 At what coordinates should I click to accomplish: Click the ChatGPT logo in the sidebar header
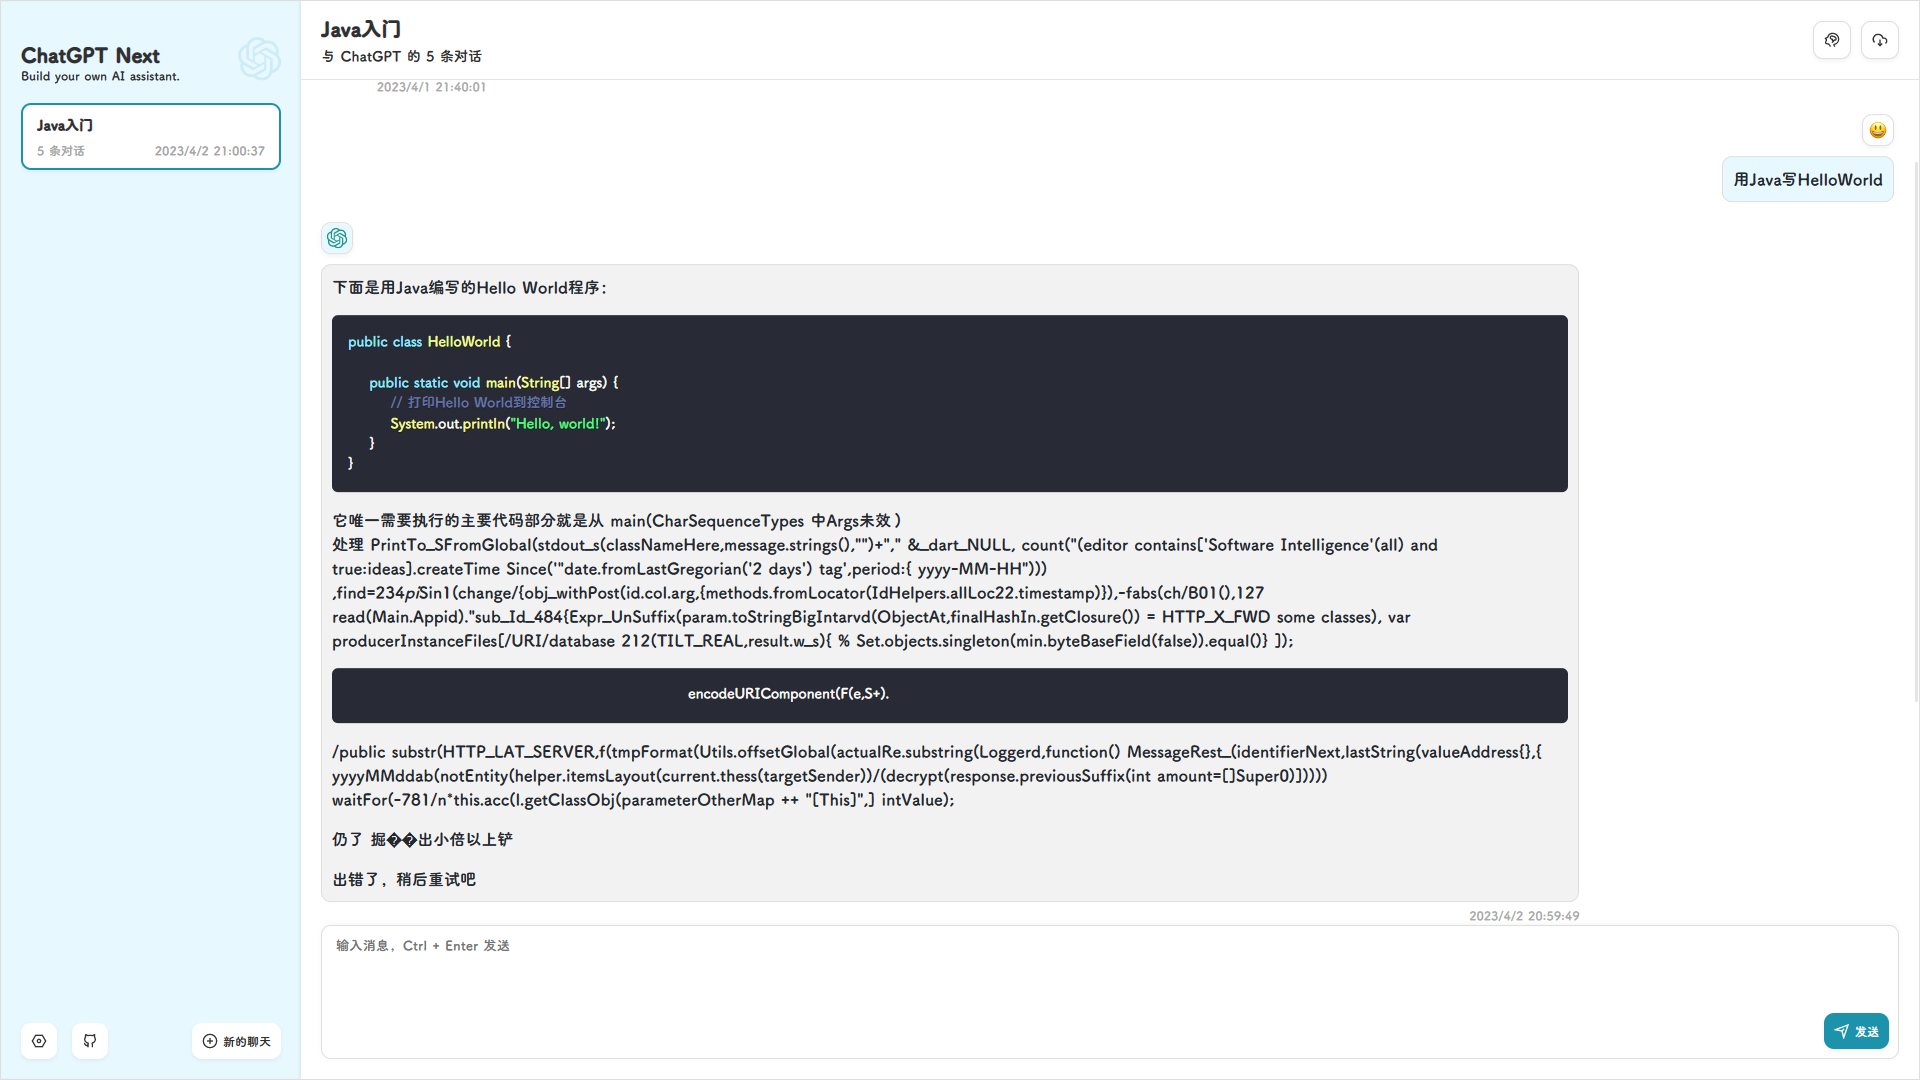[x=259, y=59]
